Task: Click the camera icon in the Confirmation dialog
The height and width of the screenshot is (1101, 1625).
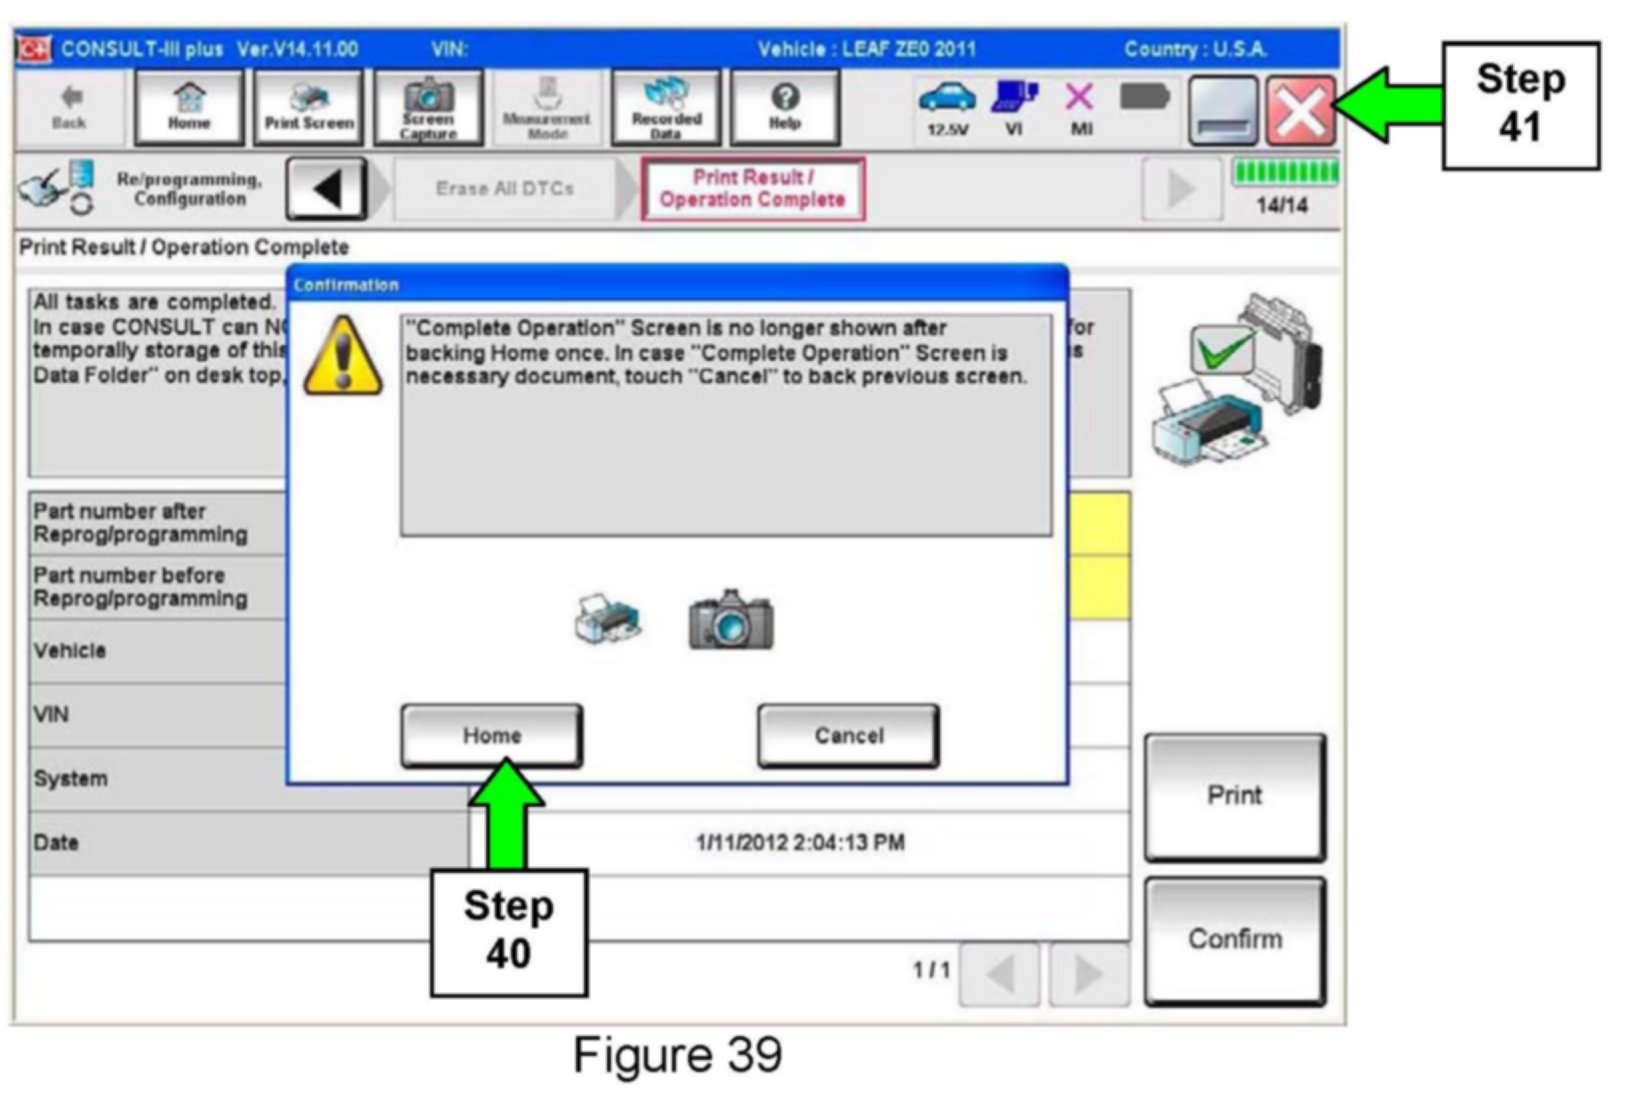Action: click(x=730, y=619)
